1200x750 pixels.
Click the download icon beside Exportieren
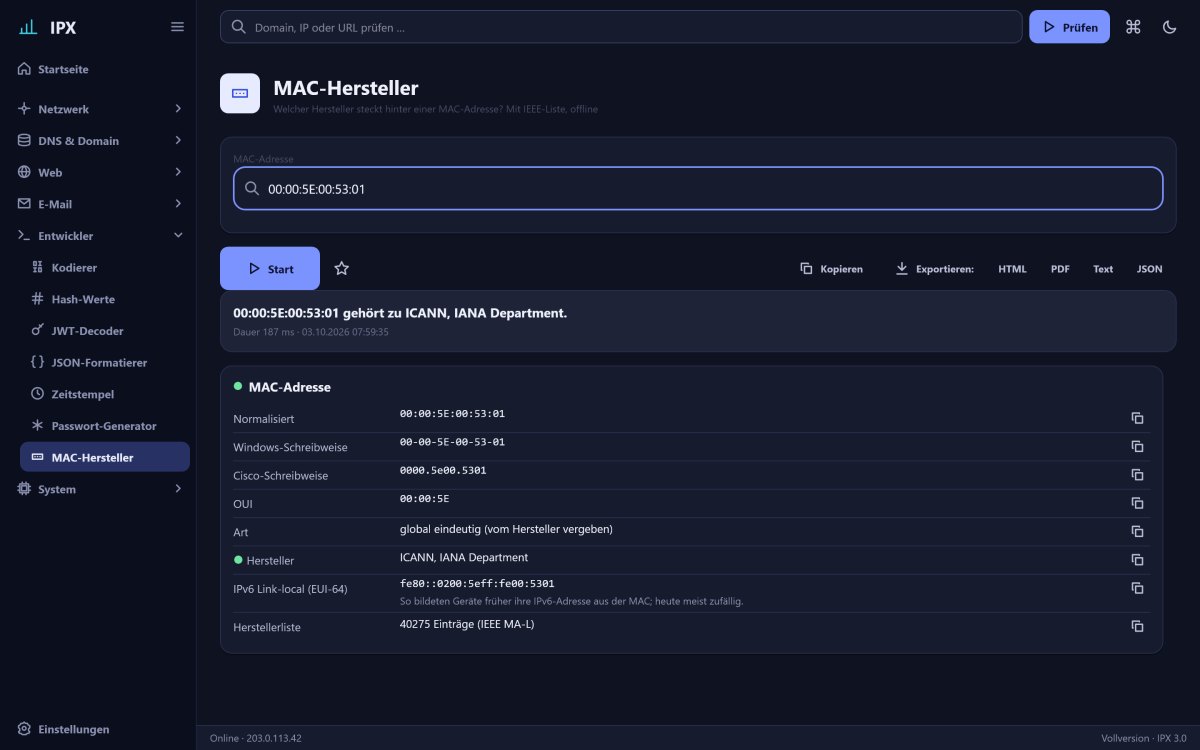901,268
